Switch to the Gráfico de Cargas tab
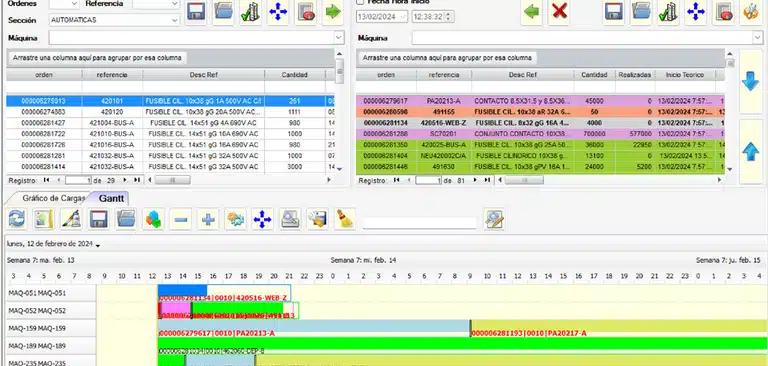 coord(53,198)
